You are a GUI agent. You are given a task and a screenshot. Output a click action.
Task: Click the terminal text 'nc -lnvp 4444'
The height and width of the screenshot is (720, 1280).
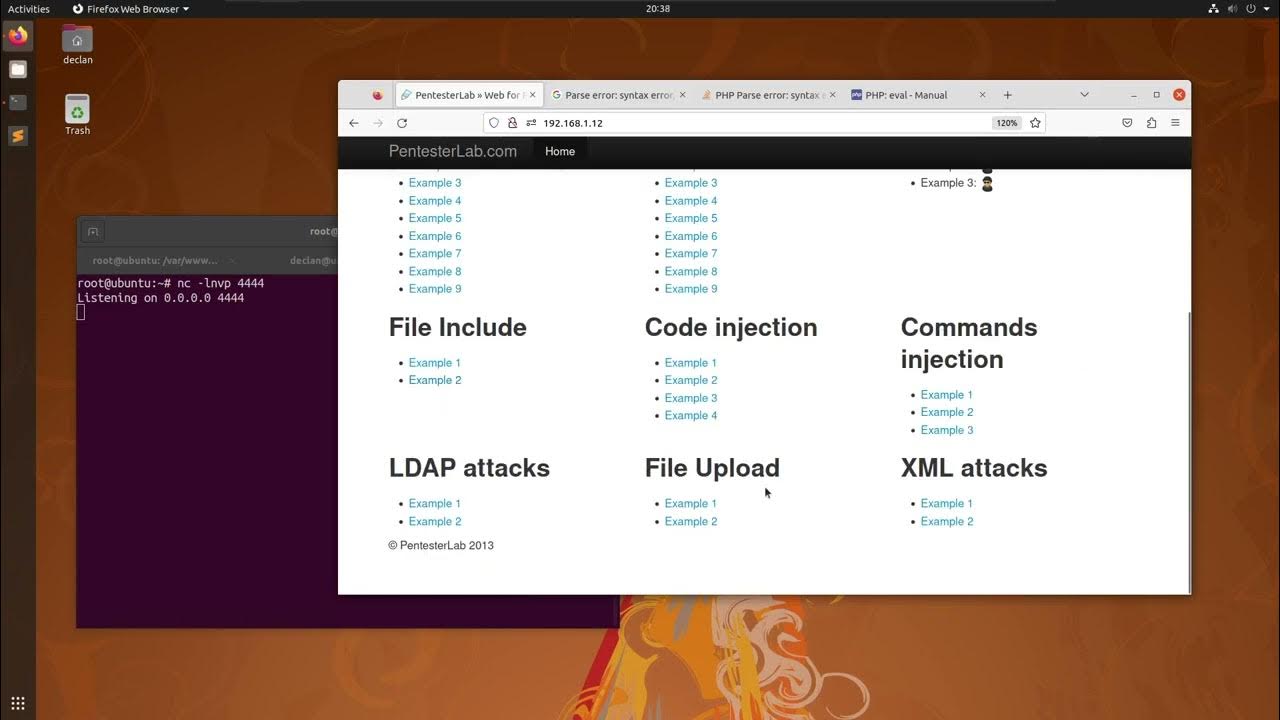pos(220,284)
